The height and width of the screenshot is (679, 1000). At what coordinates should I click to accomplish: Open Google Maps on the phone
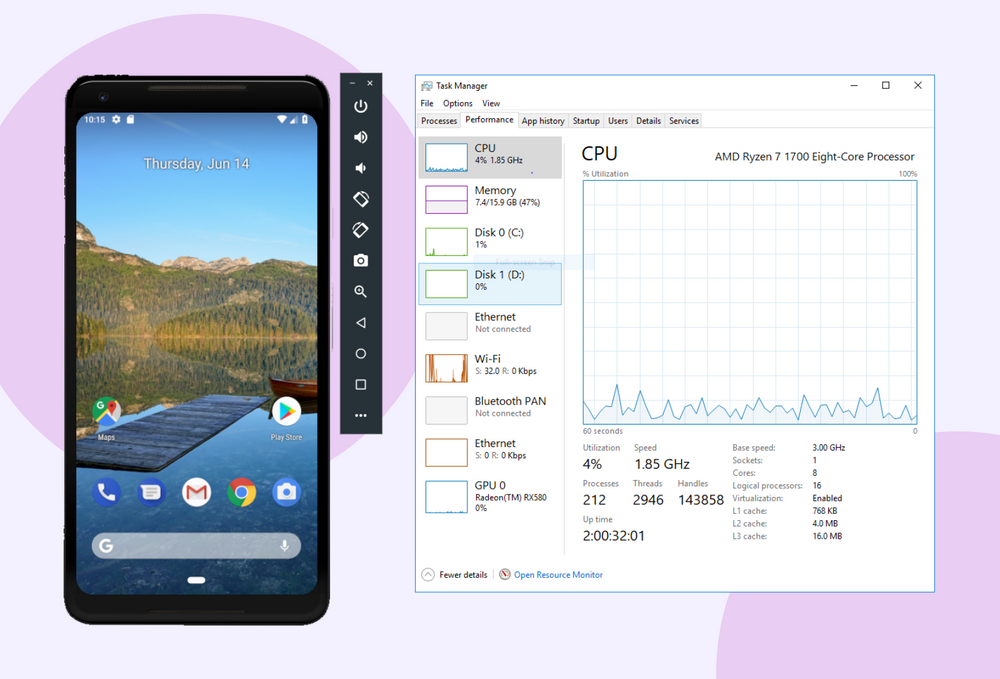coord(106,412)
